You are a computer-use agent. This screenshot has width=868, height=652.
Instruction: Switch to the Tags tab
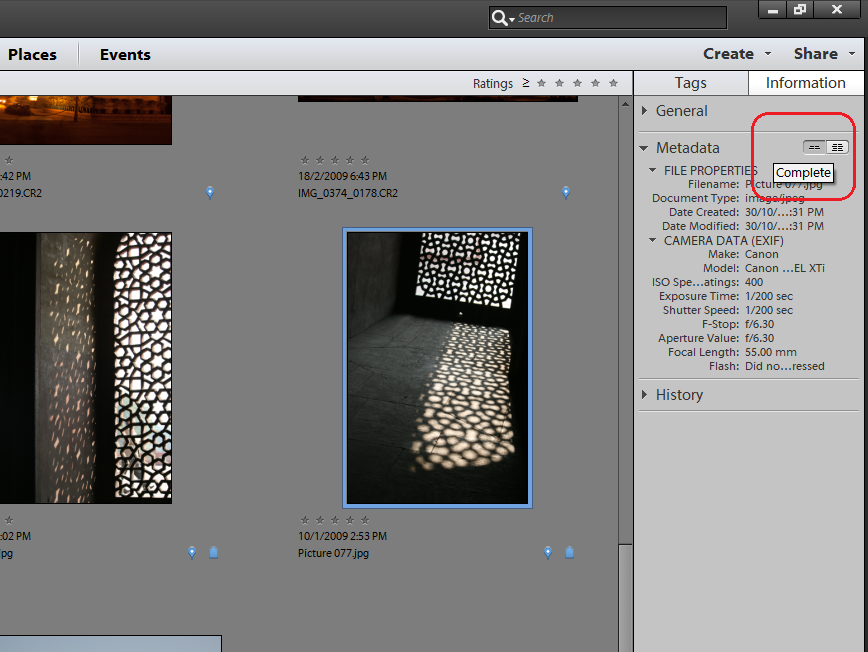690,83
